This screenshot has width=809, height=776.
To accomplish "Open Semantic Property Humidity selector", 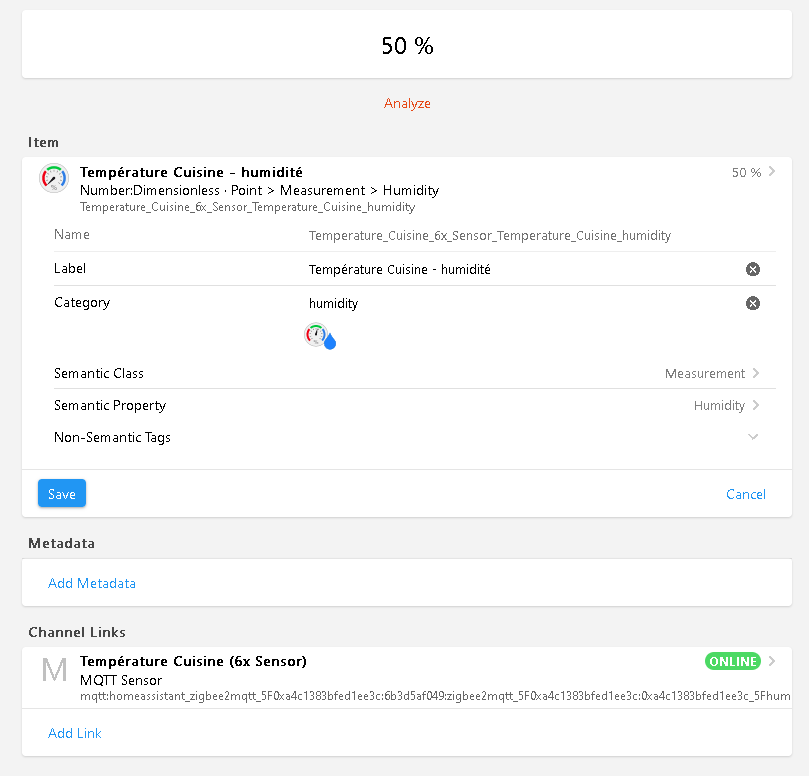I will (x=726, y=405).
